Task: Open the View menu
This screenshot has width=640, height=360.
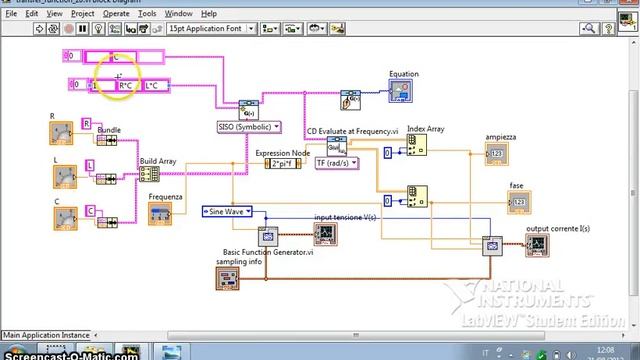Action: pyautogui.click(x=54, y=13)
